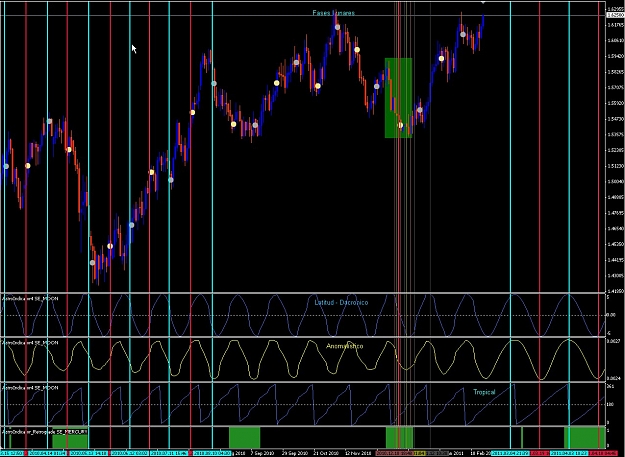Image resolution: width=625 pixels, height=457 pixels.
Task: Click the 7 Sep 2010 date on the time axis
Action: click(262, 453)
